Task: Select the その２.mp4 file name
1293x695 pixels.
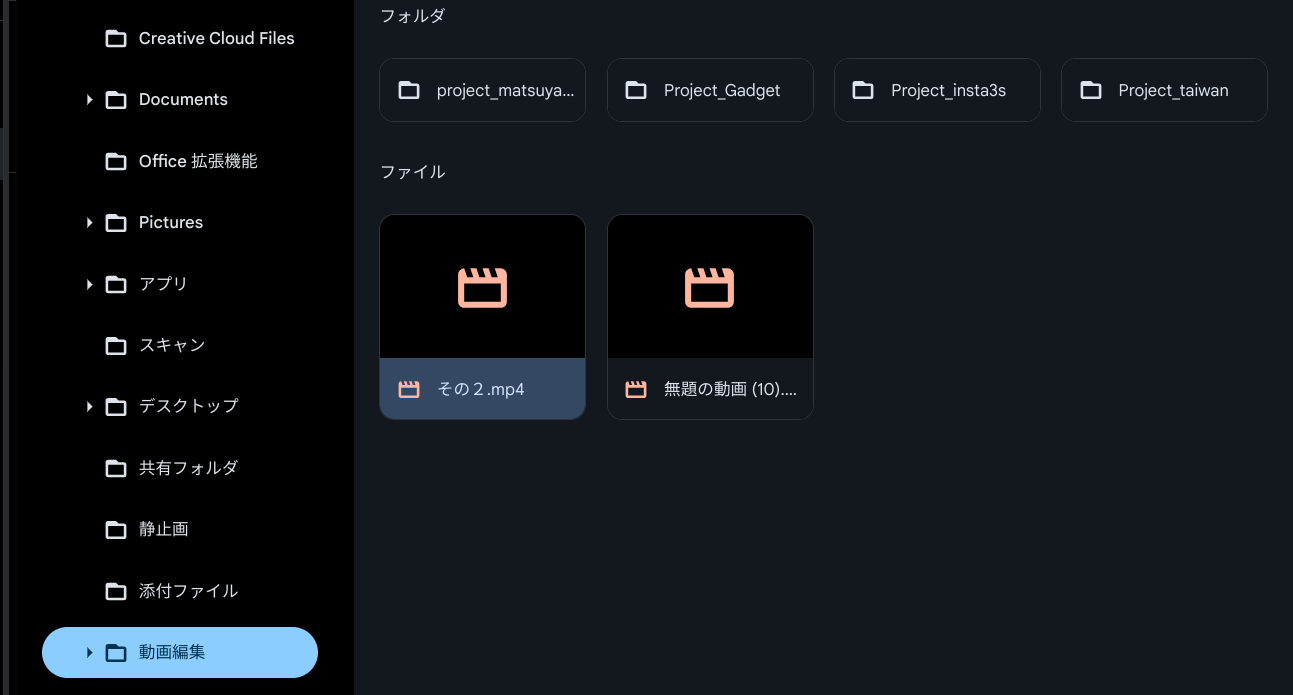Action: click(481, 390)
